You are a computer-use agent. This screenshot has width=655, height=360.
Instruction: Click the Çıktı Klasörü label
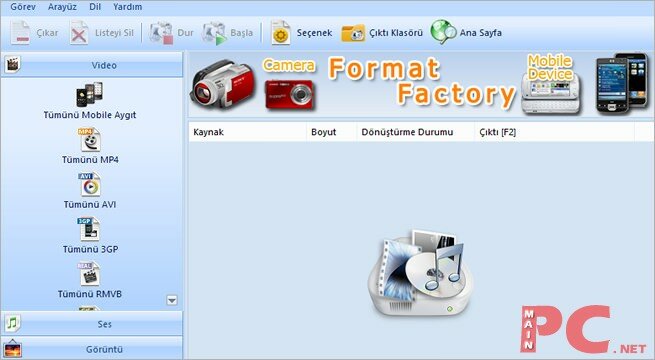tap(396, 33)
